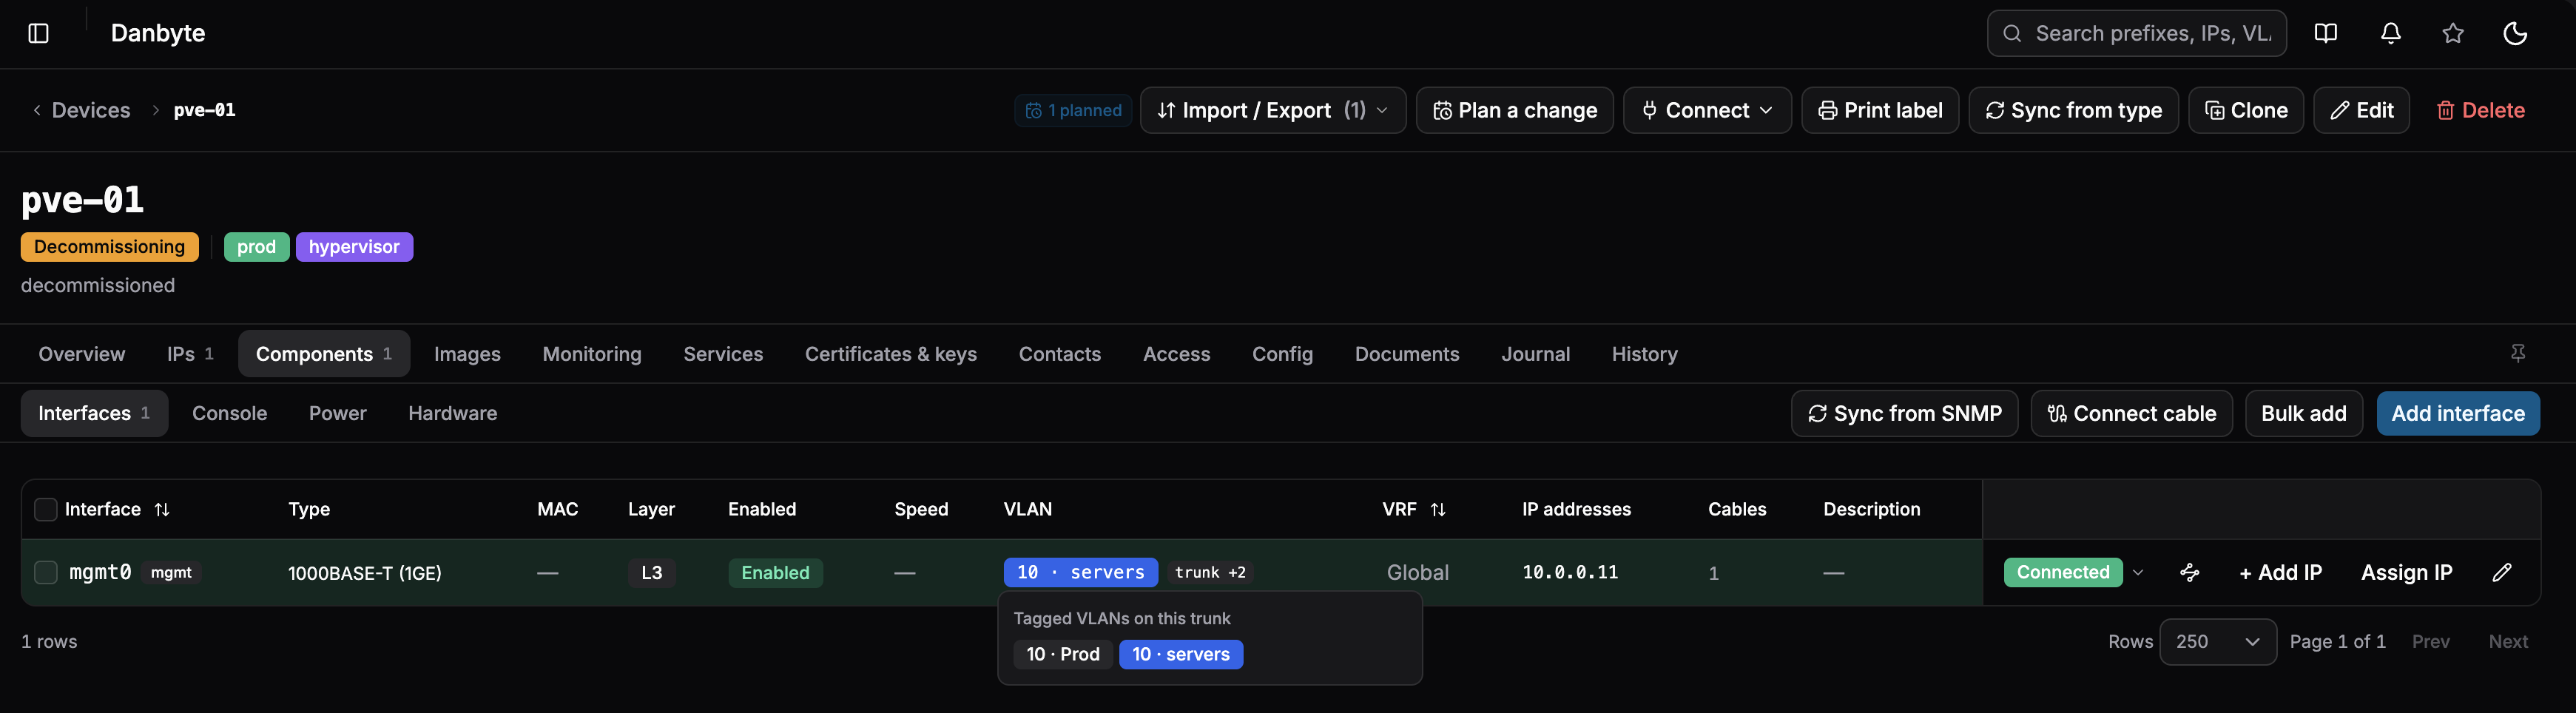This screenshot has height=713, width=2576.
Task: Open the Images tab
Action: pyautogui.click(x=467, y=354)
